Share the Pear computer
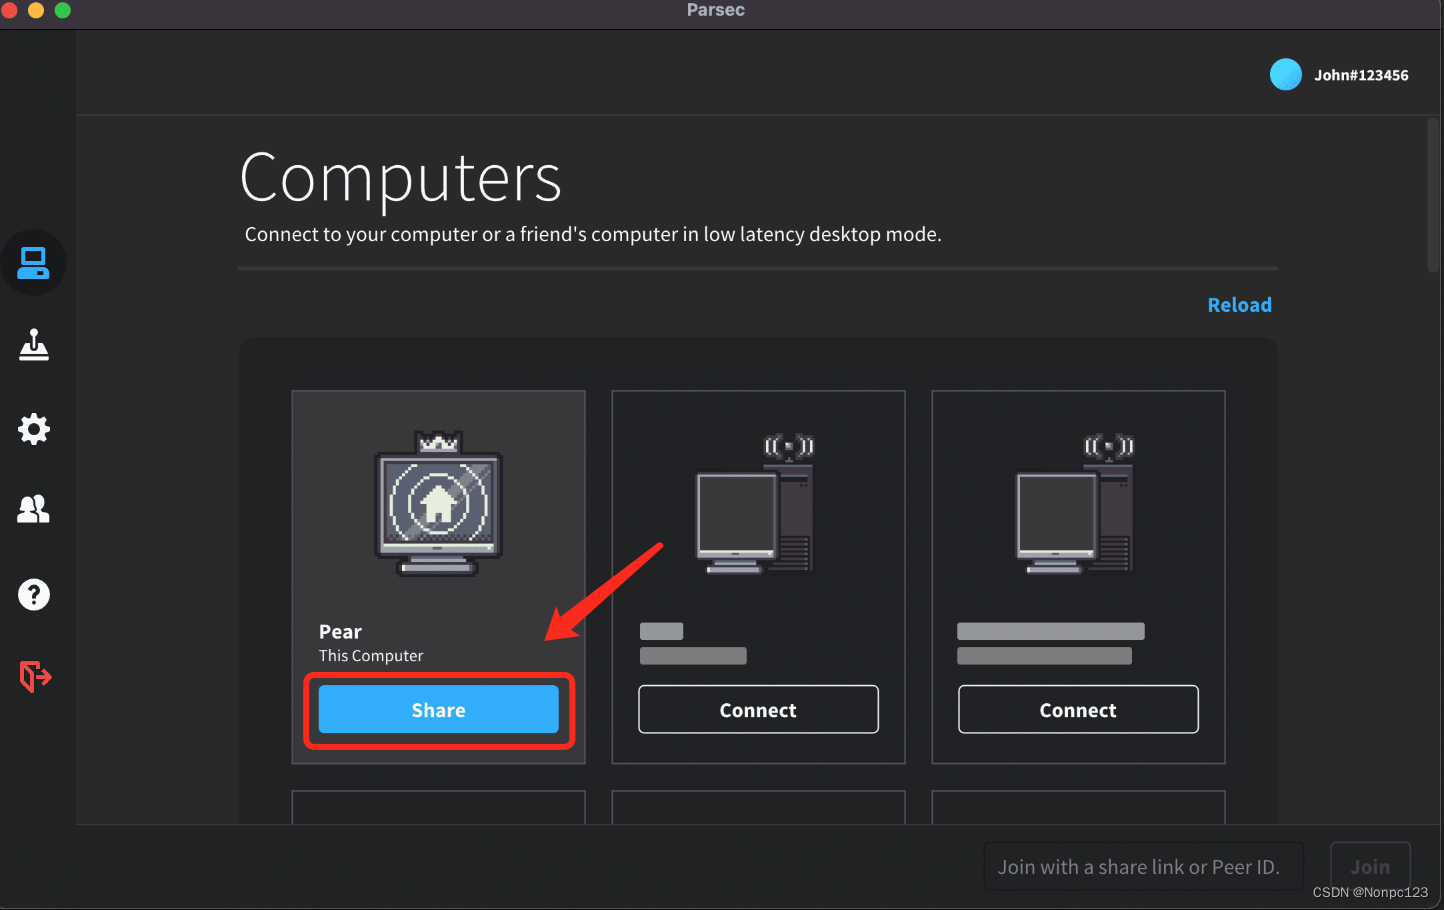 coord(439,710)
